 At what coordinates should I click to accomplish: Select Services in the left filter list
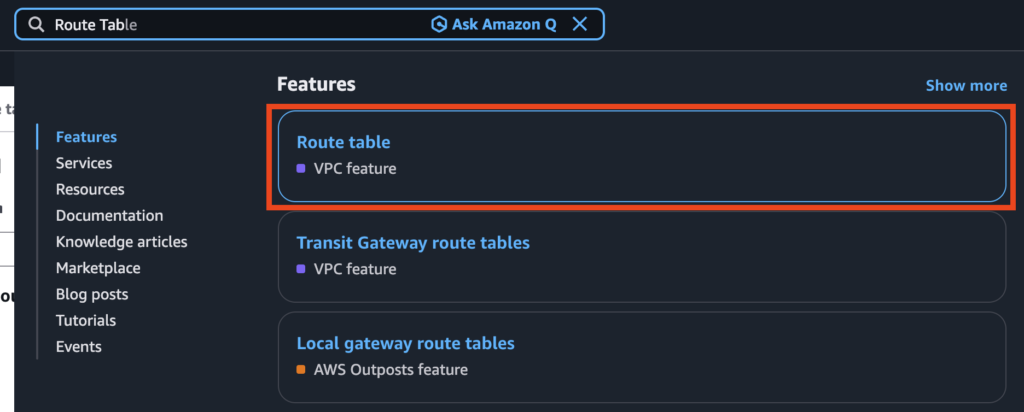(x=84, y=163)
